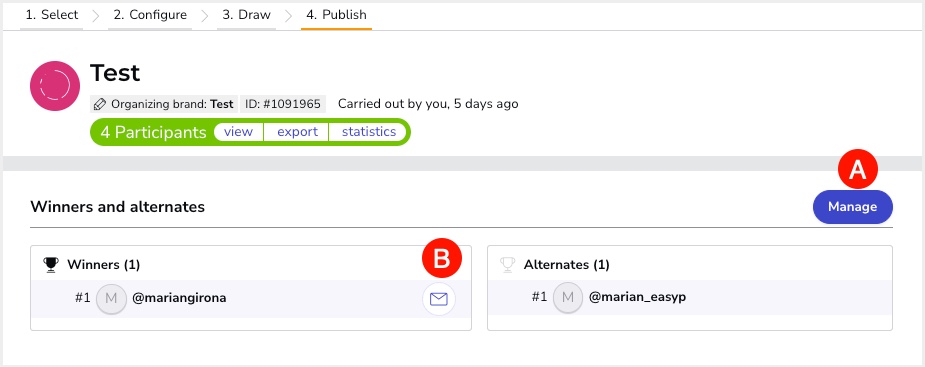Click the Test giveaway title

point(115,73)
